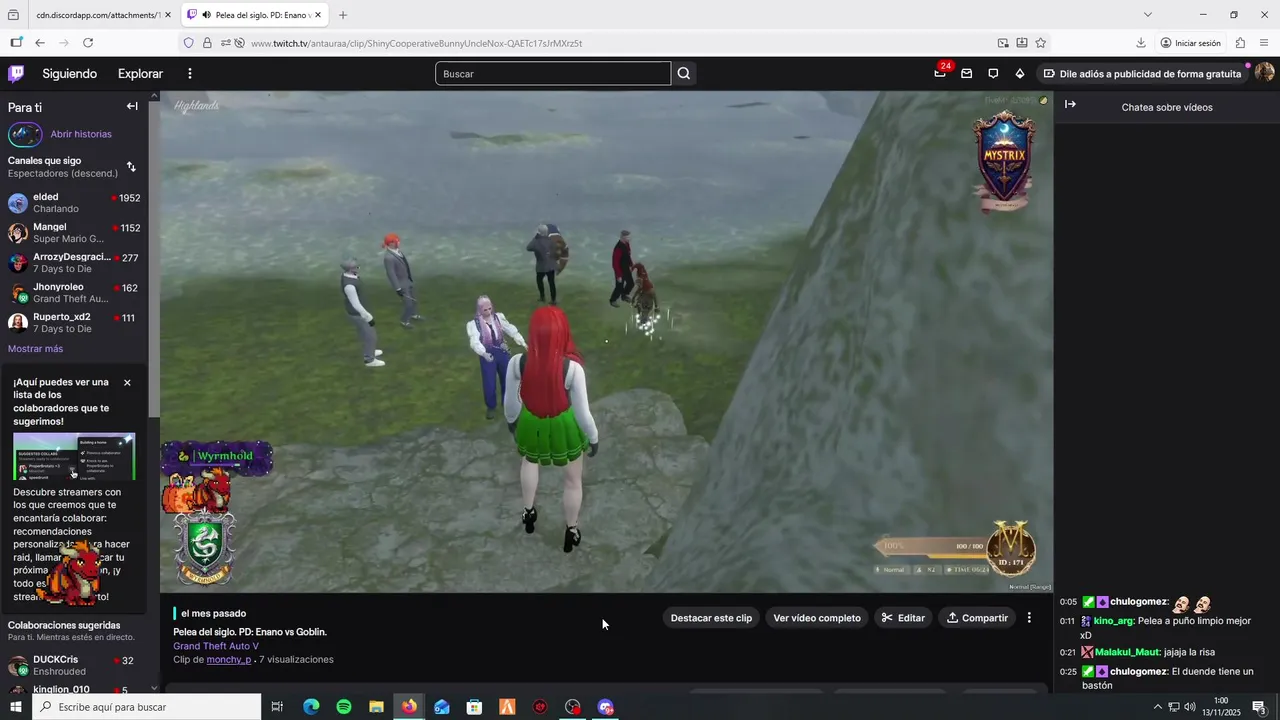Close the cdn.discordapp.com tab
Viewport: 1280px width, 720px height.
pyautogui.click(x=167, y=15)
